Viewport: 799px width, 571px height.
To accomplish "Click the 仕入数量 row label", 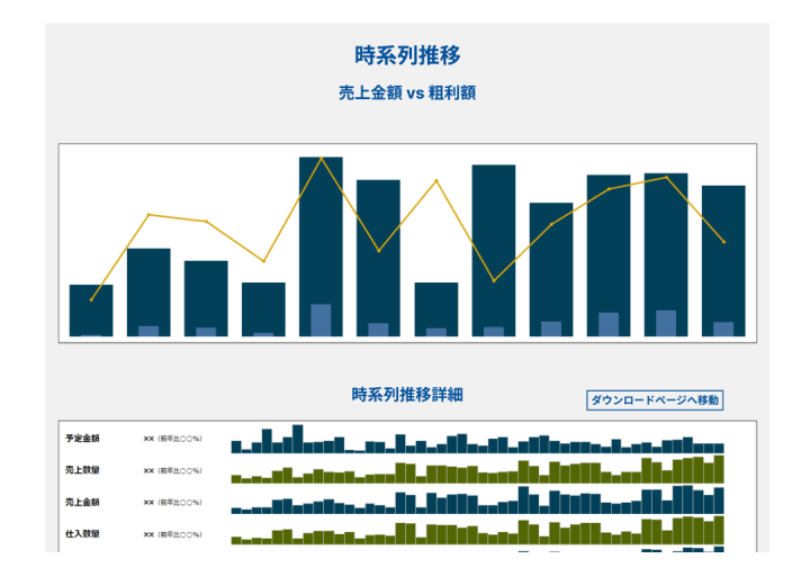I will click(82, 534).
